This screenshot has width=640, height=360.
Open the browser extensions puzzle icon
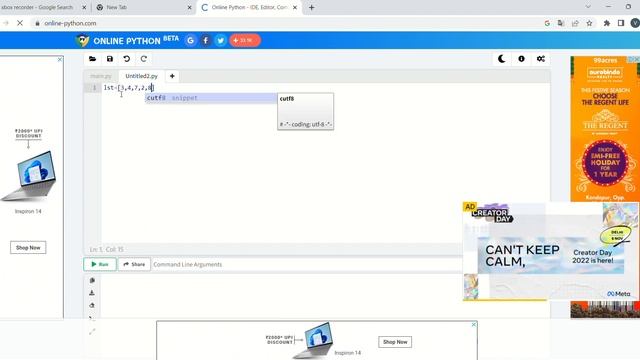(x=607, y=23)
